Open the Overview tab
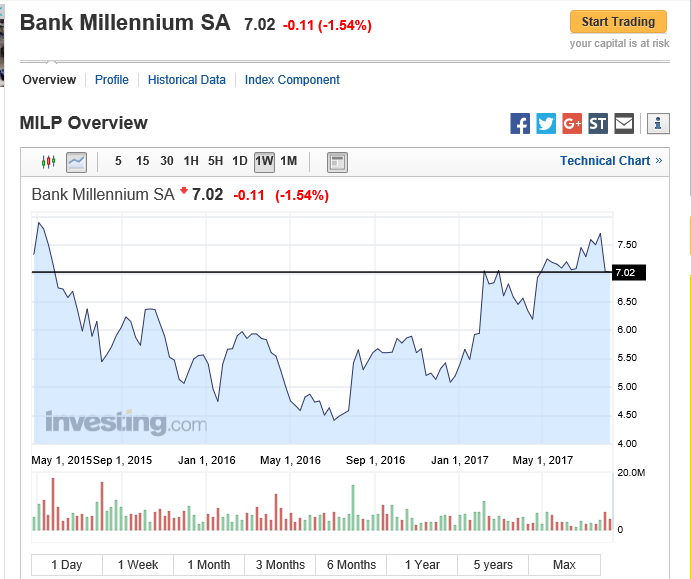Screen dimensions: 691x579 click(x=49, y=80)
